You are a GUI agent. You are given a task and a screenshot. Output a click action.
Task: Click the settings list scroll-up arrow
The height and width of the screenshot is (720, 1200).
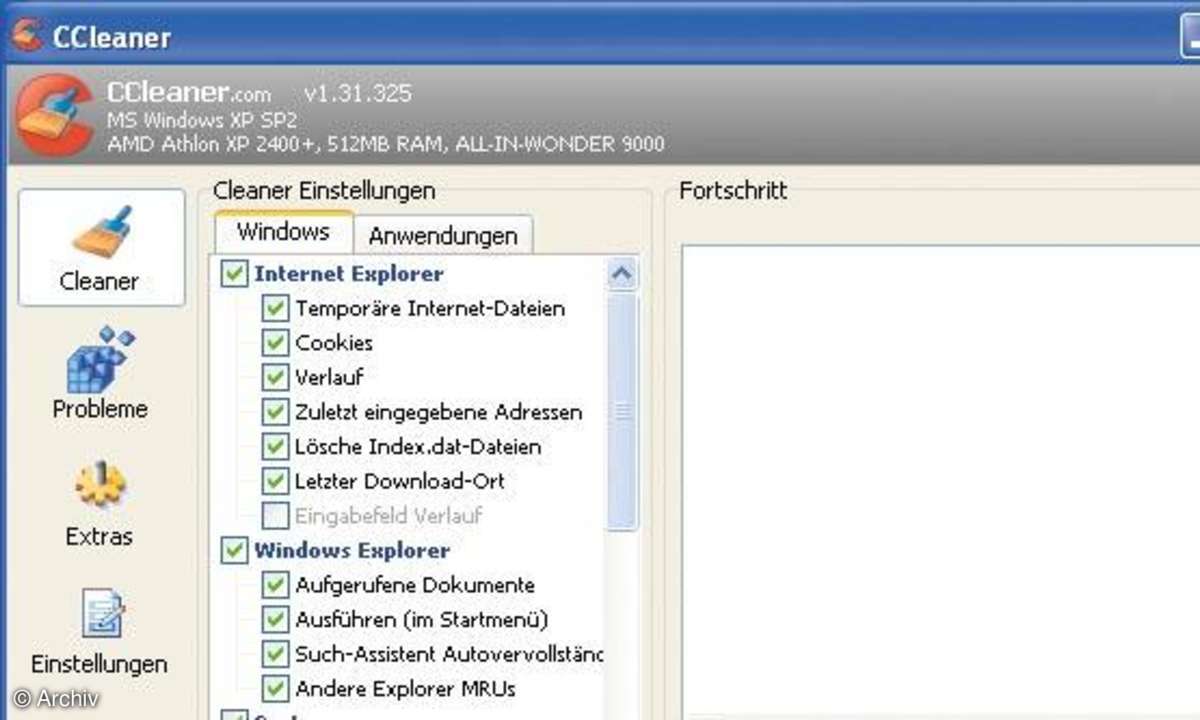[622, 274]
